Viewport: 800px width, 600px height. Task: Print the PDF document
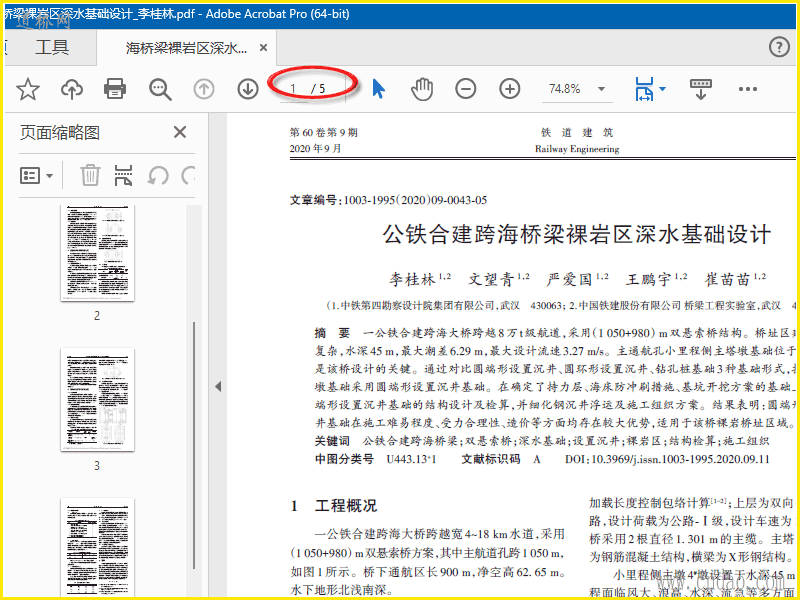pyautogui.click(x=115, y=89)
